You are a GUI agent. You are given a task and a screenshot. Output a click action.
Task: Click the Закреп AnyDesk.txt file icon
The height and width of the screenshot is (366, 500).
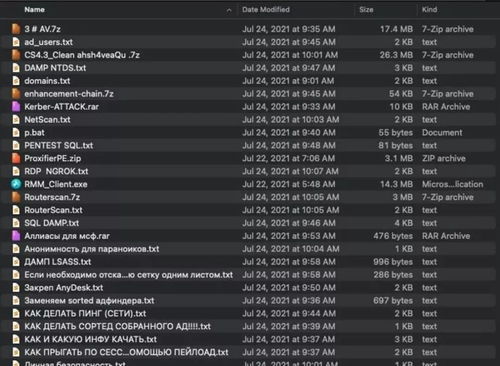coord(16,288)
